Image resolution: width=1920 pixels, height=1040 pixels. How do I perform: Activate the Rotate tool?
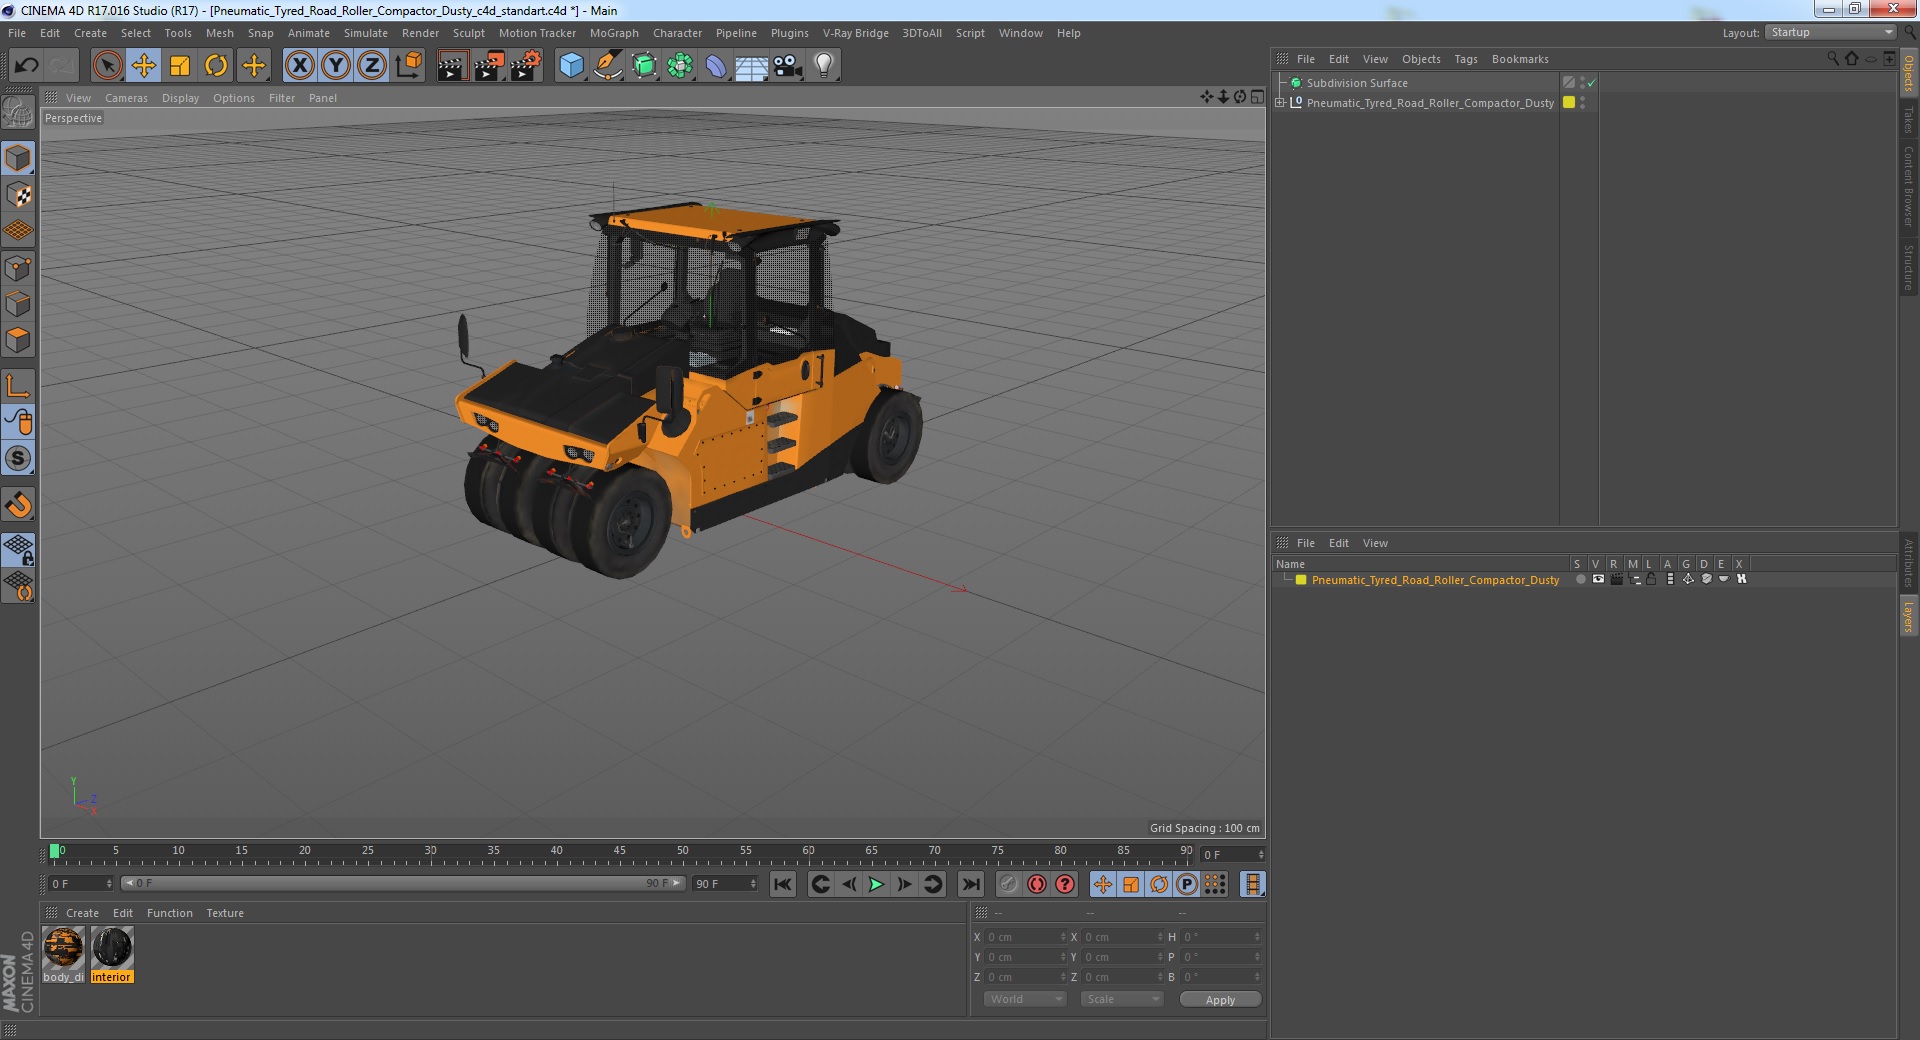(216, 66)
